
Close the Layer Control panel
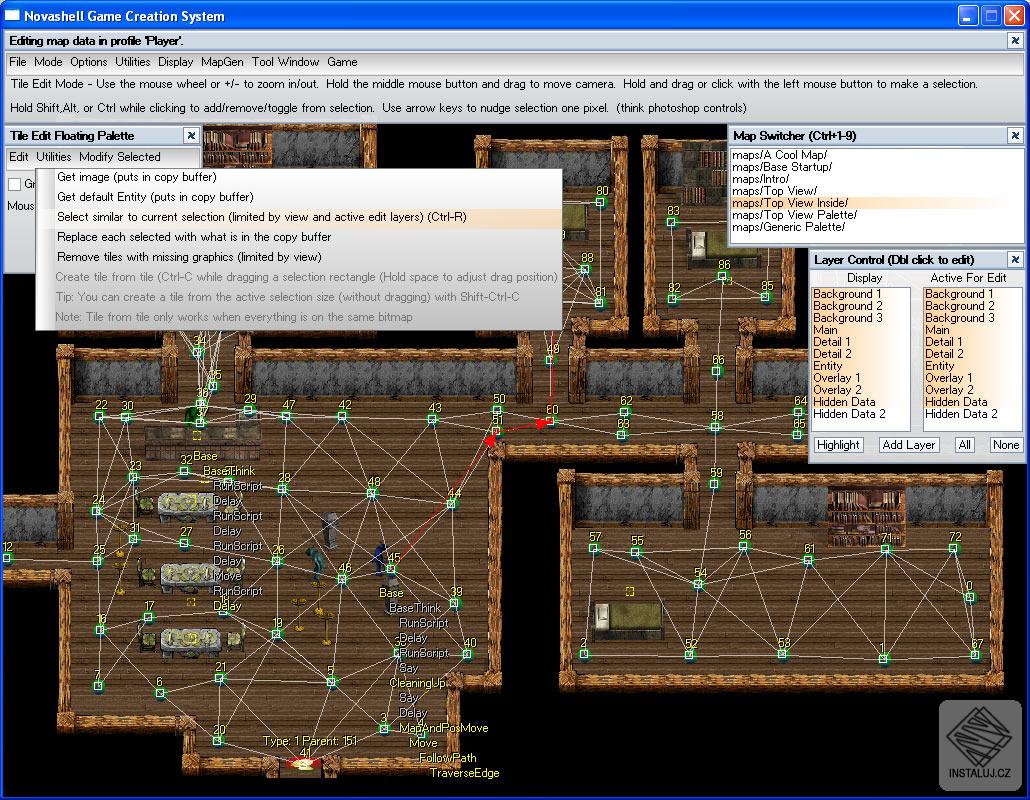[1015, 259]
